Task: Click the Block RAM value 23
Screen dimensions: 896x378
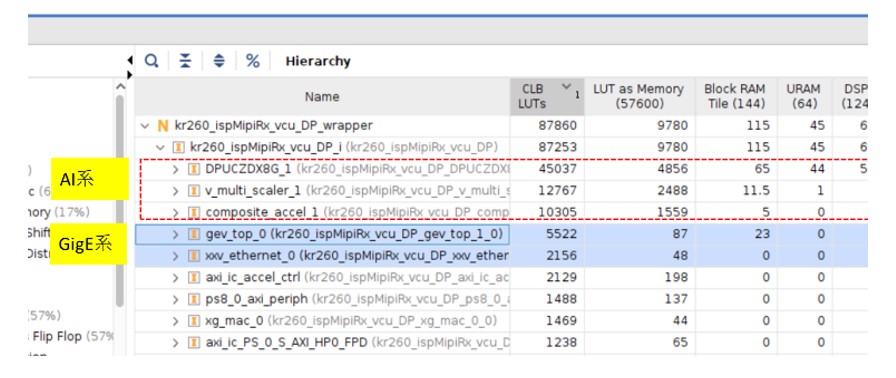Action: click(761, 234)
